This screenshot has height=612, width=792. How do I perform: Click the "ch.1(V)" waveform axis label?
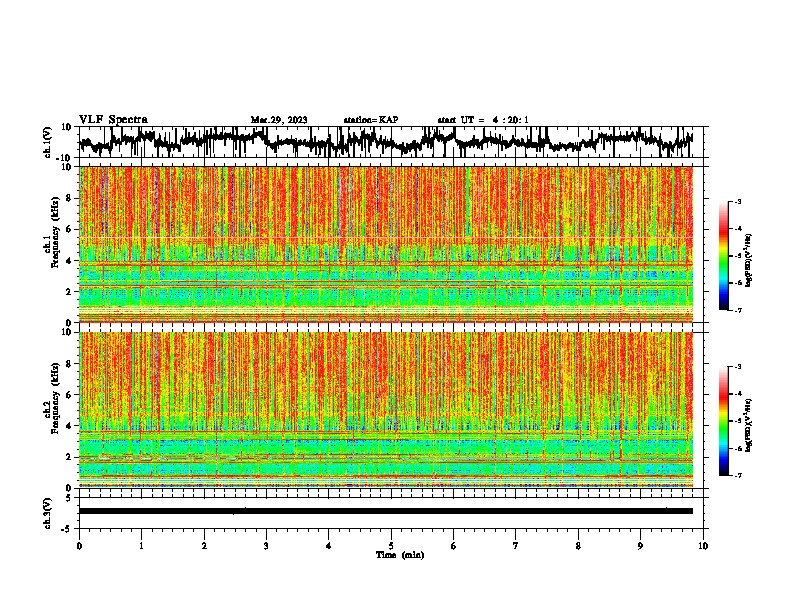click(x=48, y=142)
